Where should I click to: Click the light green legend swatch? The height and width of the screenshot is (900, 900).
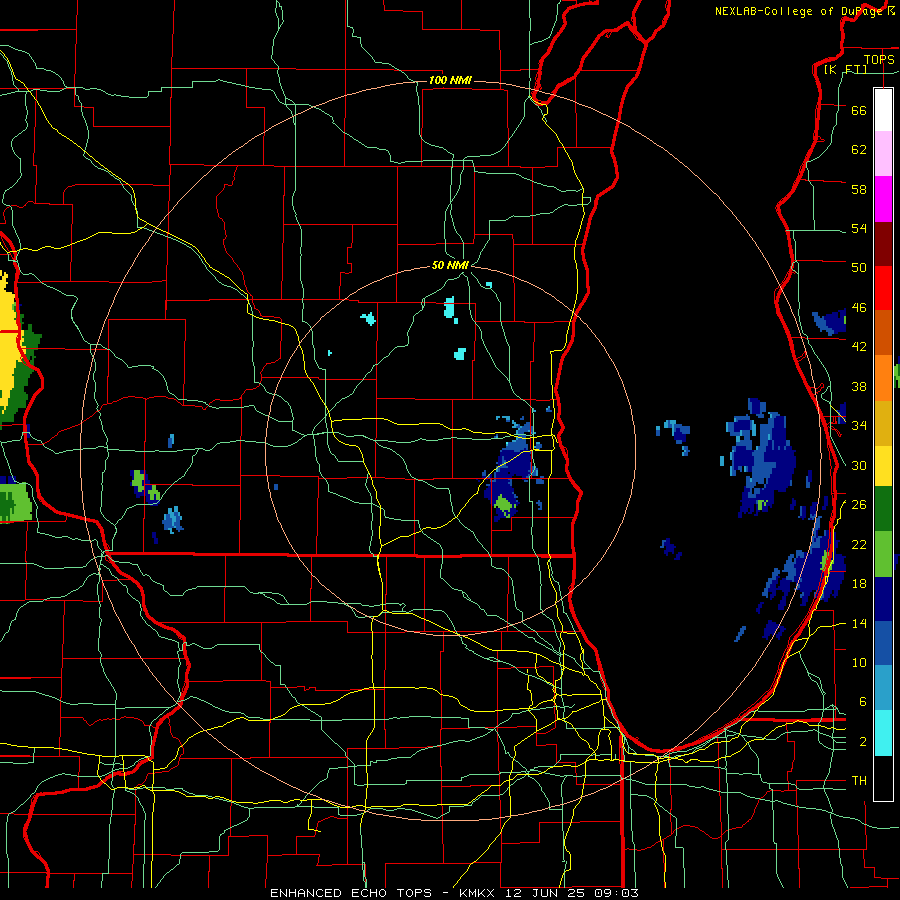pos(883,554)
